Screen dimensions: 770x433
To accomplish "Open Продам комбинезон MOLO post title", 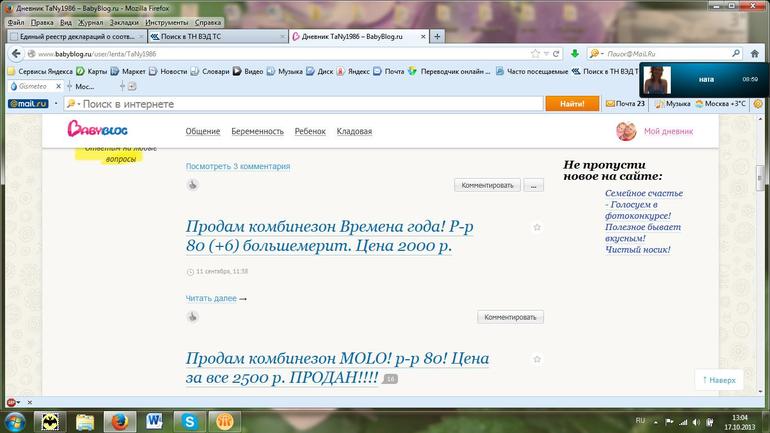I will coord(337,368).
